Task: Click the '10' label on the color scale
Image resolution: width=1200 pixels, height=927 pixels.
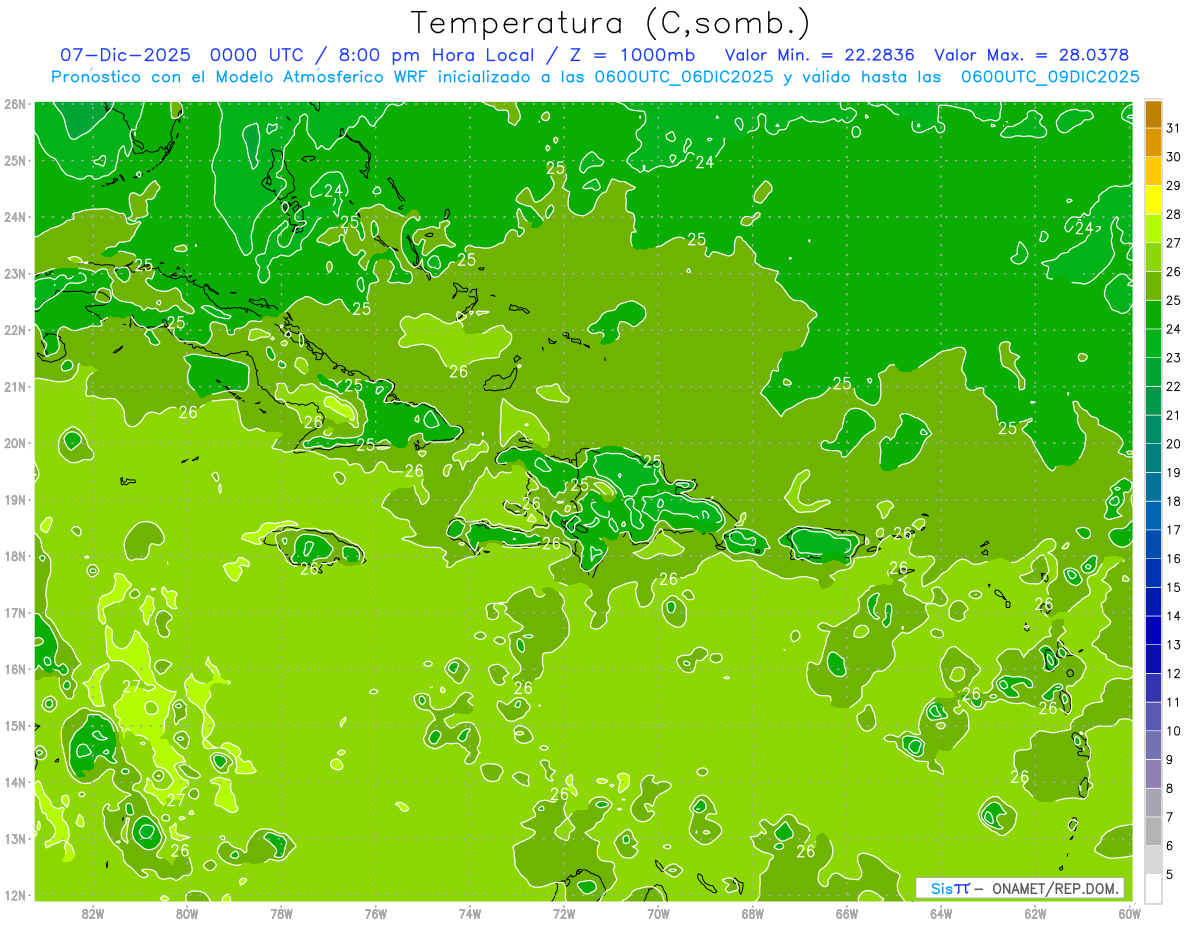Action: (1173, 731)
